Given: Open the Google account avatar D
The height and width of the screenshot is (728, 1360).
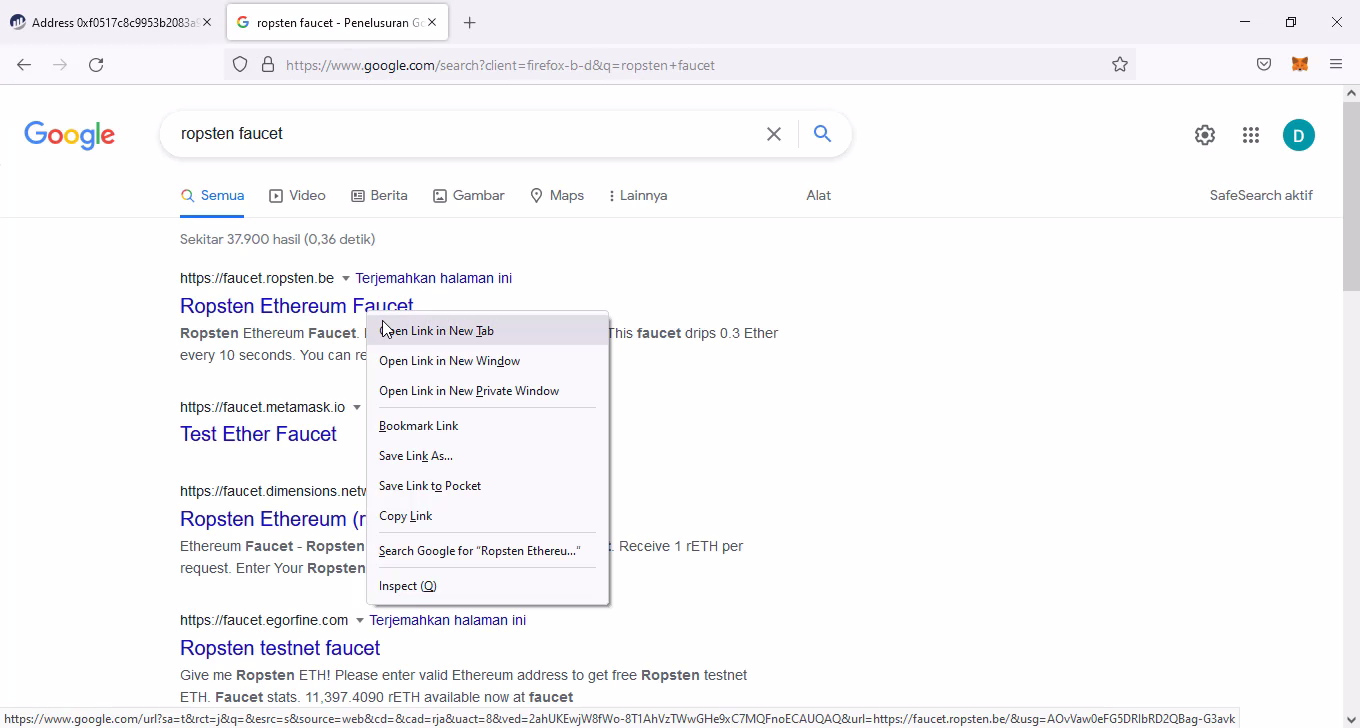Looking at the screenshot, I should click(x=1298, y=135).
